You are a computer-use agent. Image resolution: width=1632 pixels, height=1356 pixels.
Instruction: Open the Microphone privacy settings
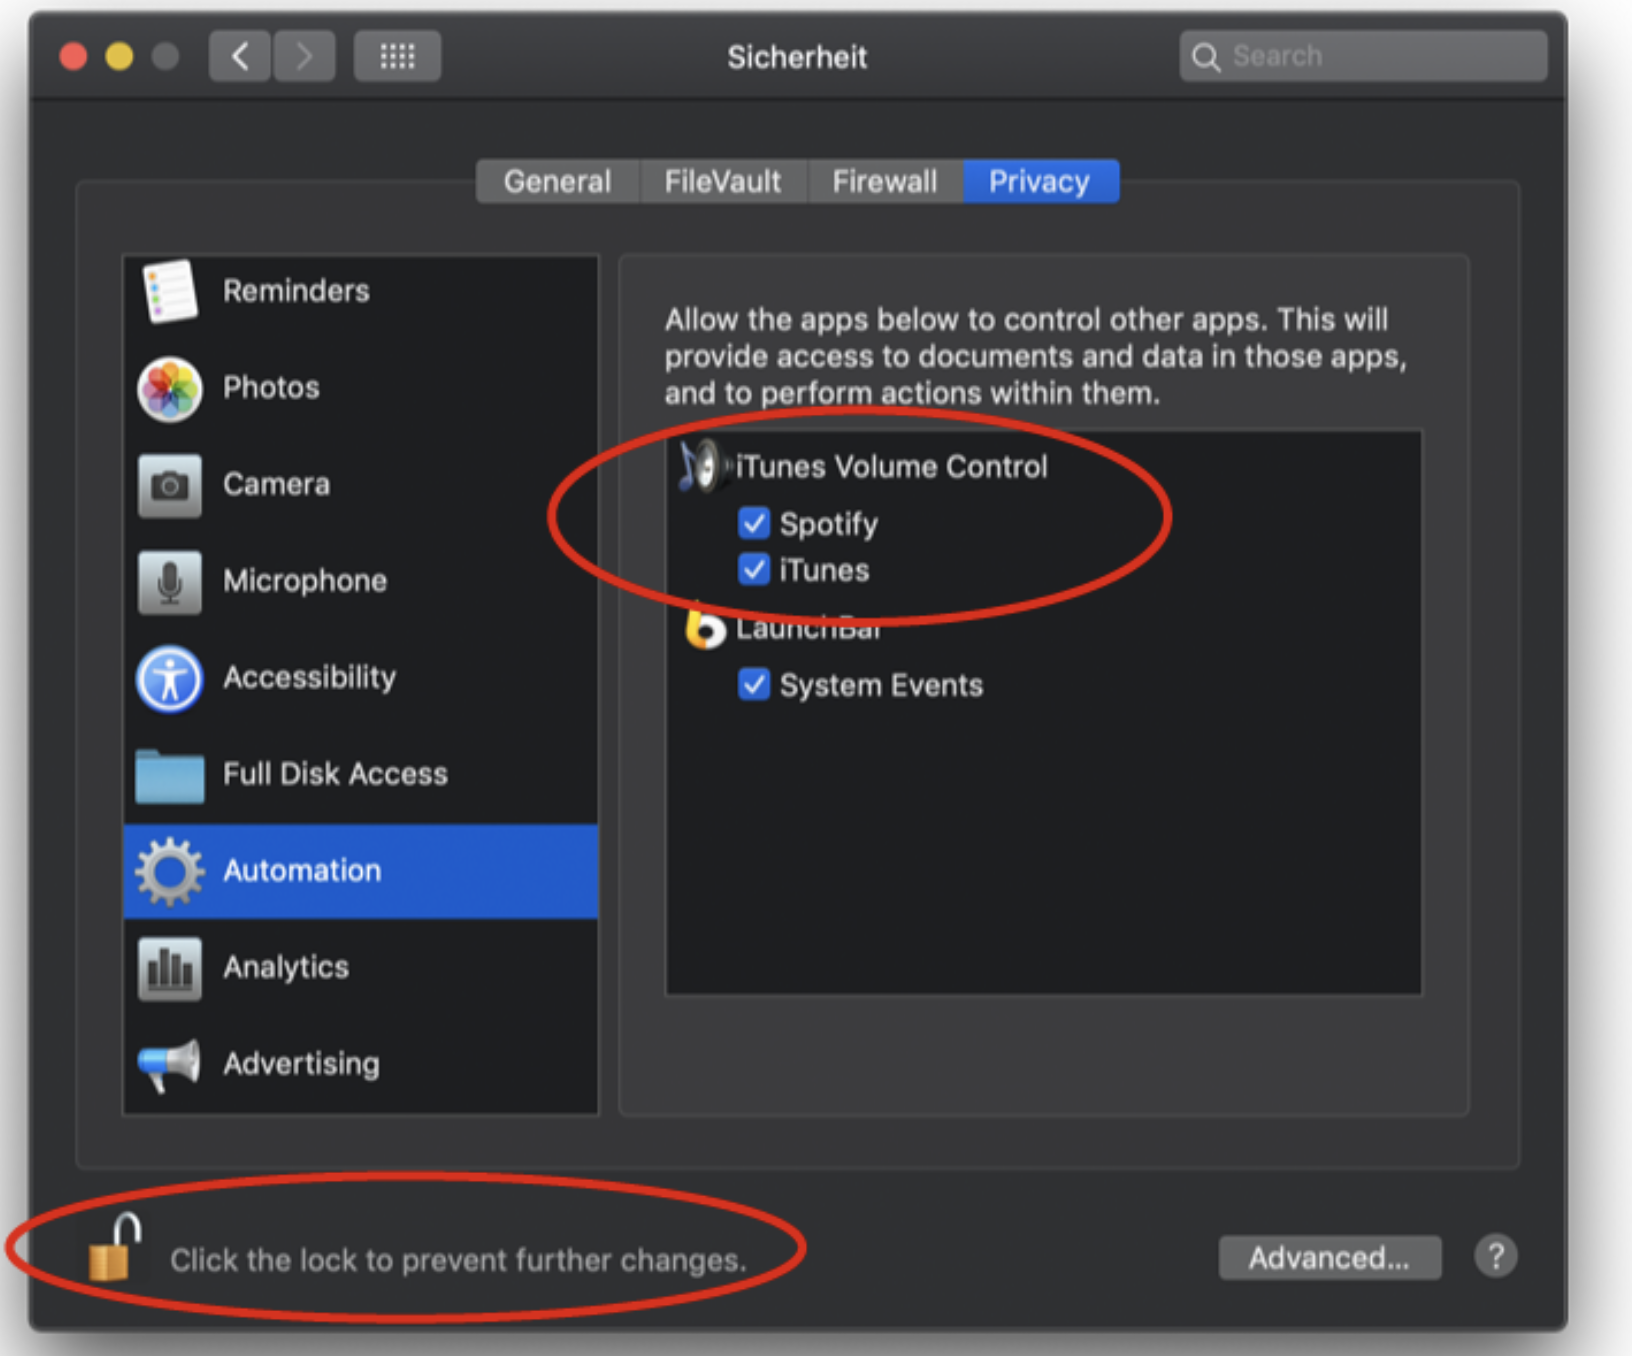click(305, 580)
